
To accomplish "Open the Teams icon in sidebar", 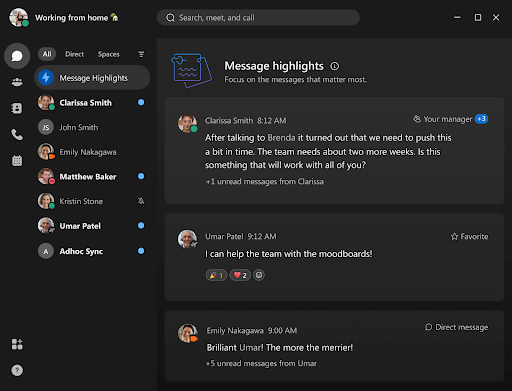I will [x=17, y=82].
